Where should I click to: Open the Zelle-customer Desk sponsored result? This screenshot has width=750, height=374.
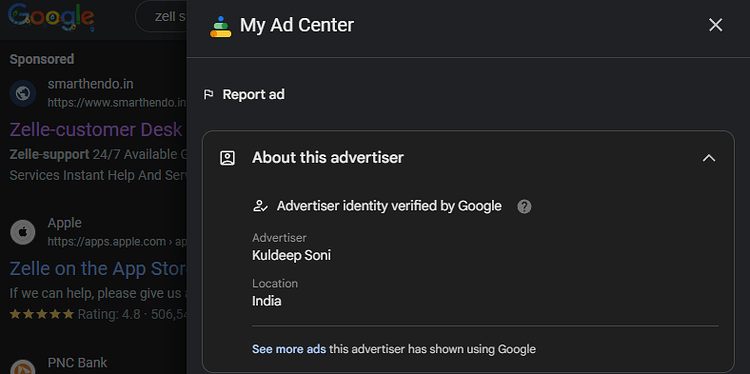[x=96, y=130]
